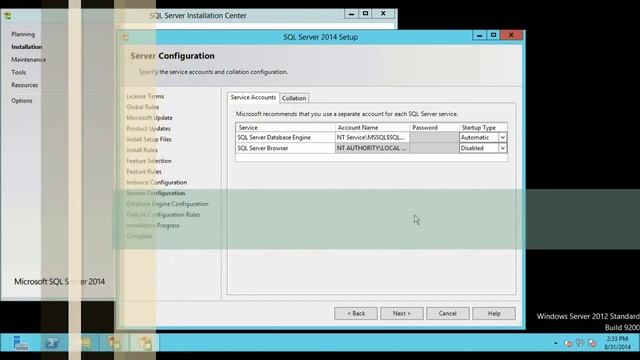This screenshot has height=360, width=640.
Task: Open the taskbar clock showing 2:33 PM
Action: (x=617, y=343)
